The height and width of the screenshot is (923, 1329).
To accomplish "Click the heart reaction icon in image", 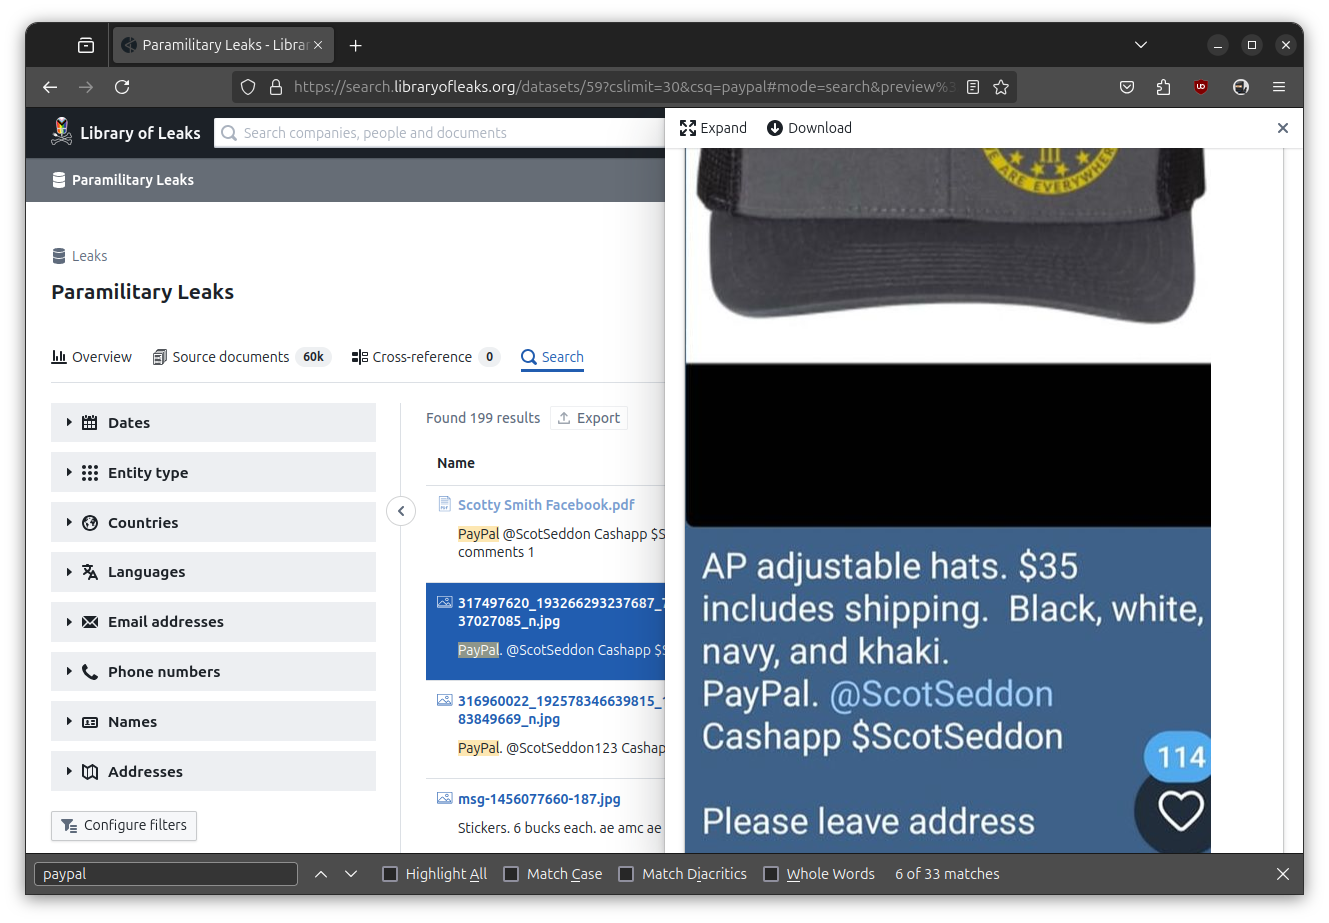I will pyautogui.click(x=1180, y=811).
